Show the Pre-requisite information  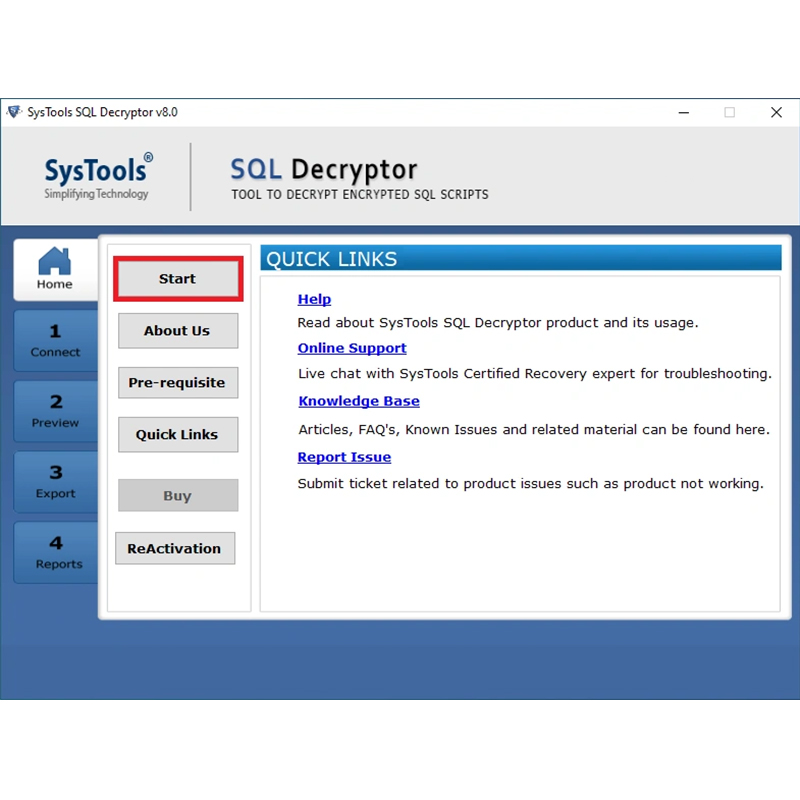point(178,383)
